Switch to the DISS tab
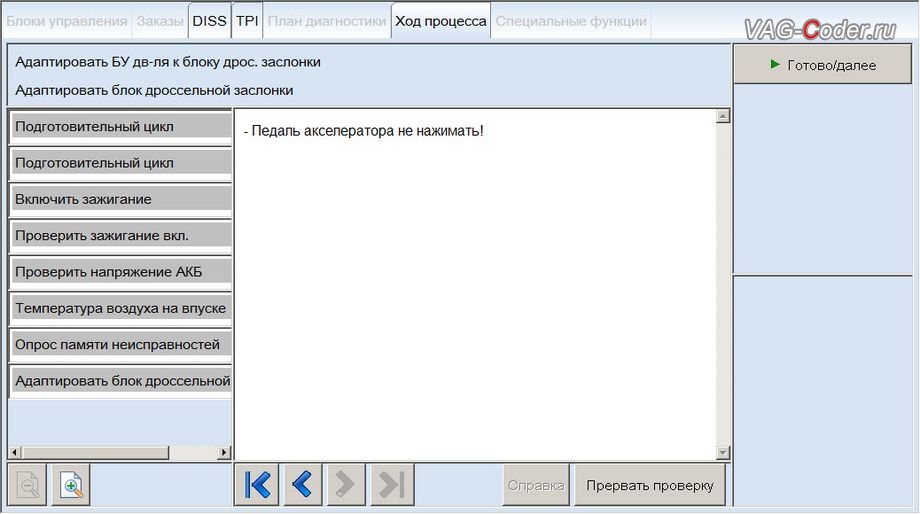Screen dimensions: 920x514 tap(209, 21)
